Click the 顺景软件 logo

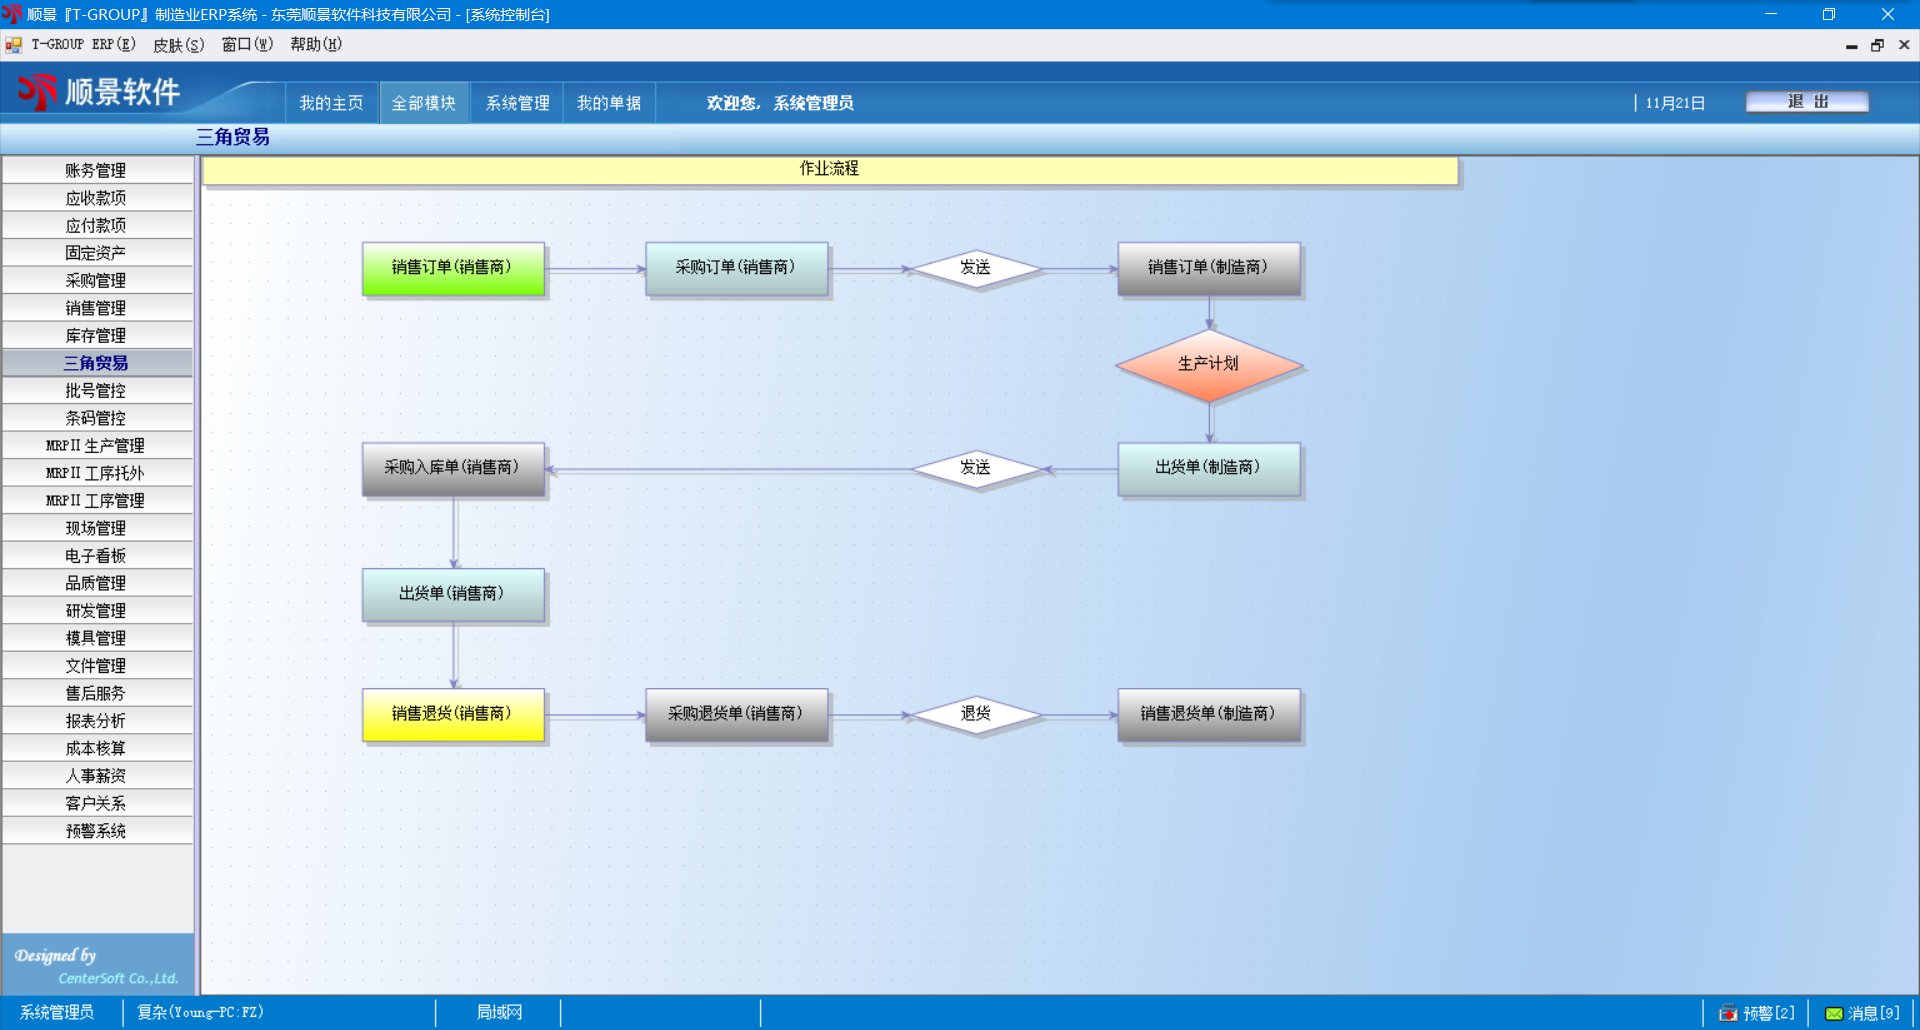[x=98, y=92]
